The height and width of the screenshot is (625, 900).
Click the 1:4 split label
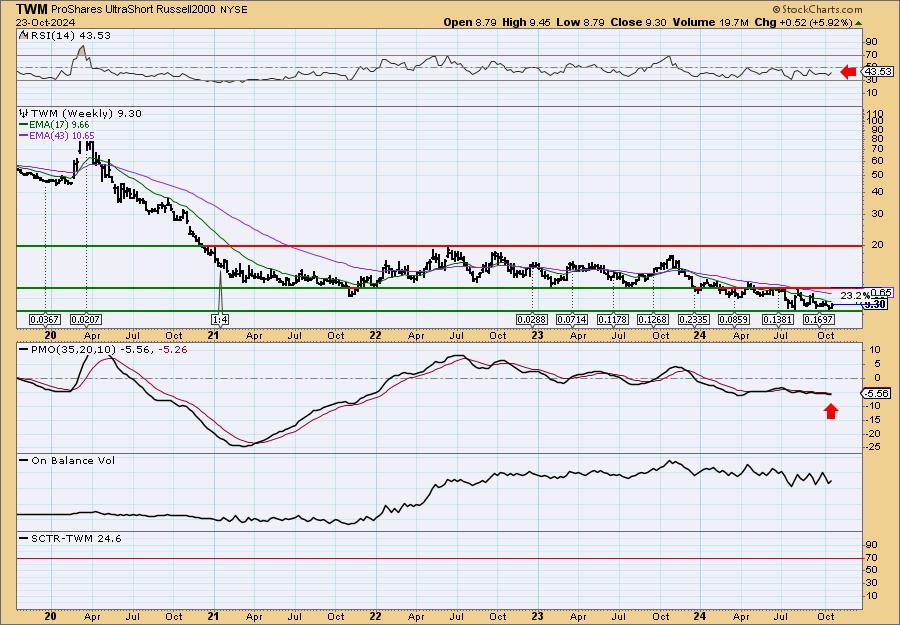(x=220, y=319)
